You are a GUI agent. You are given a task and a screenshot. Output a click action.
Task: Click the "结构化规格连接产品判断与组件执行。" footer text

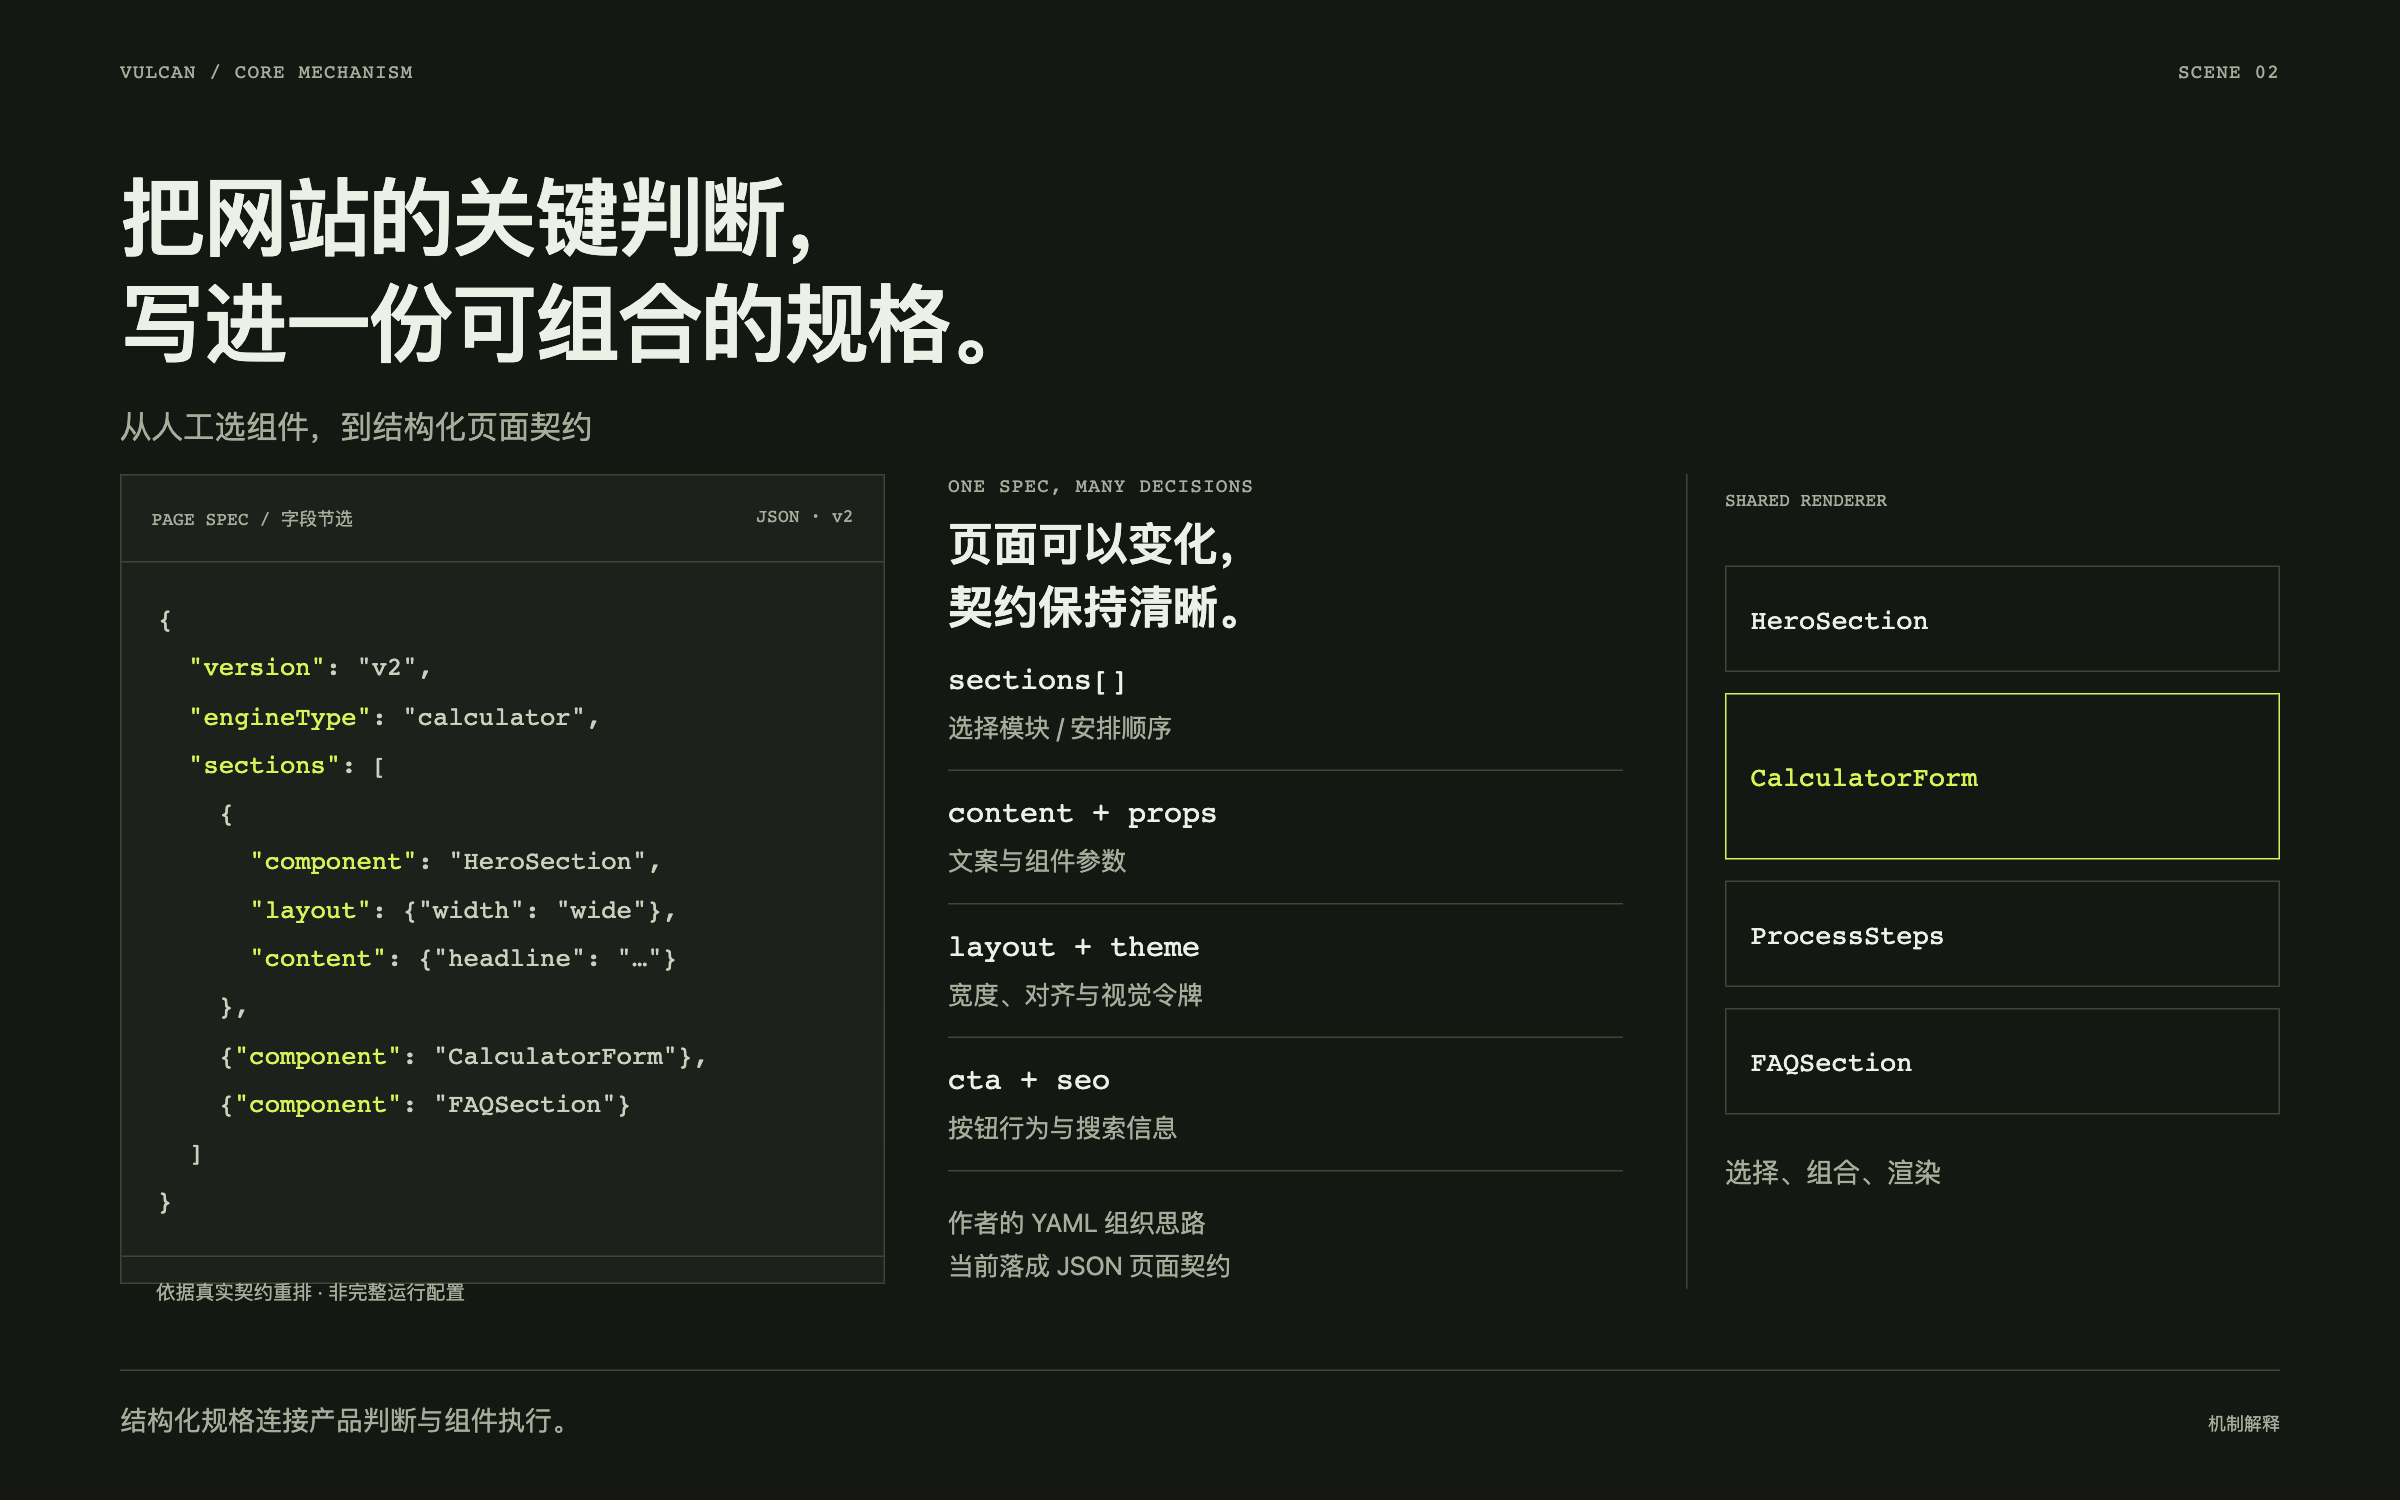tap(344, 1420)
